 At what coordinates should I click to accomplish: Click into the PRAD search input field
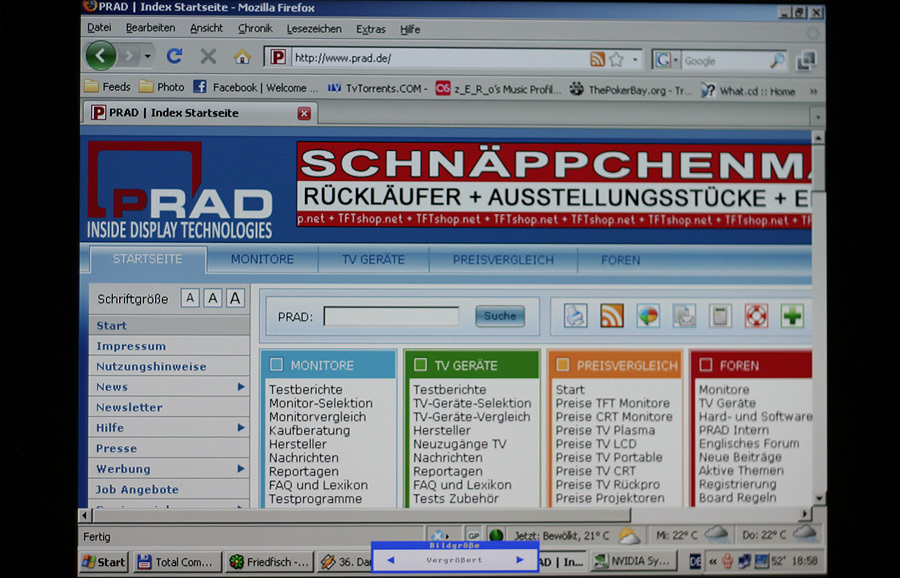point(391,316)
